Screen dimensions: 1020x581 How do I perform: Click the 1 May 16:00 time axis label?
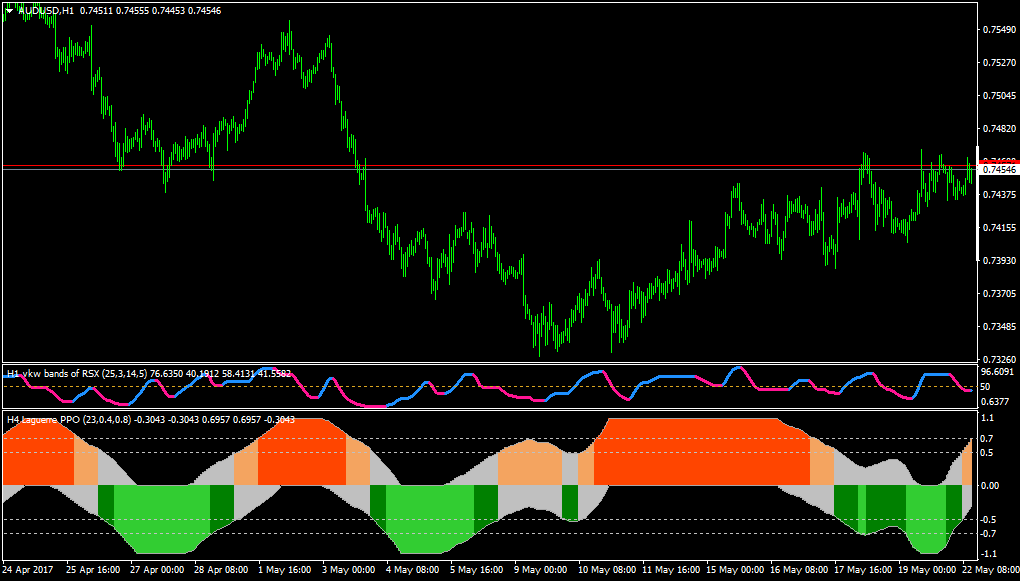point(287,569)
